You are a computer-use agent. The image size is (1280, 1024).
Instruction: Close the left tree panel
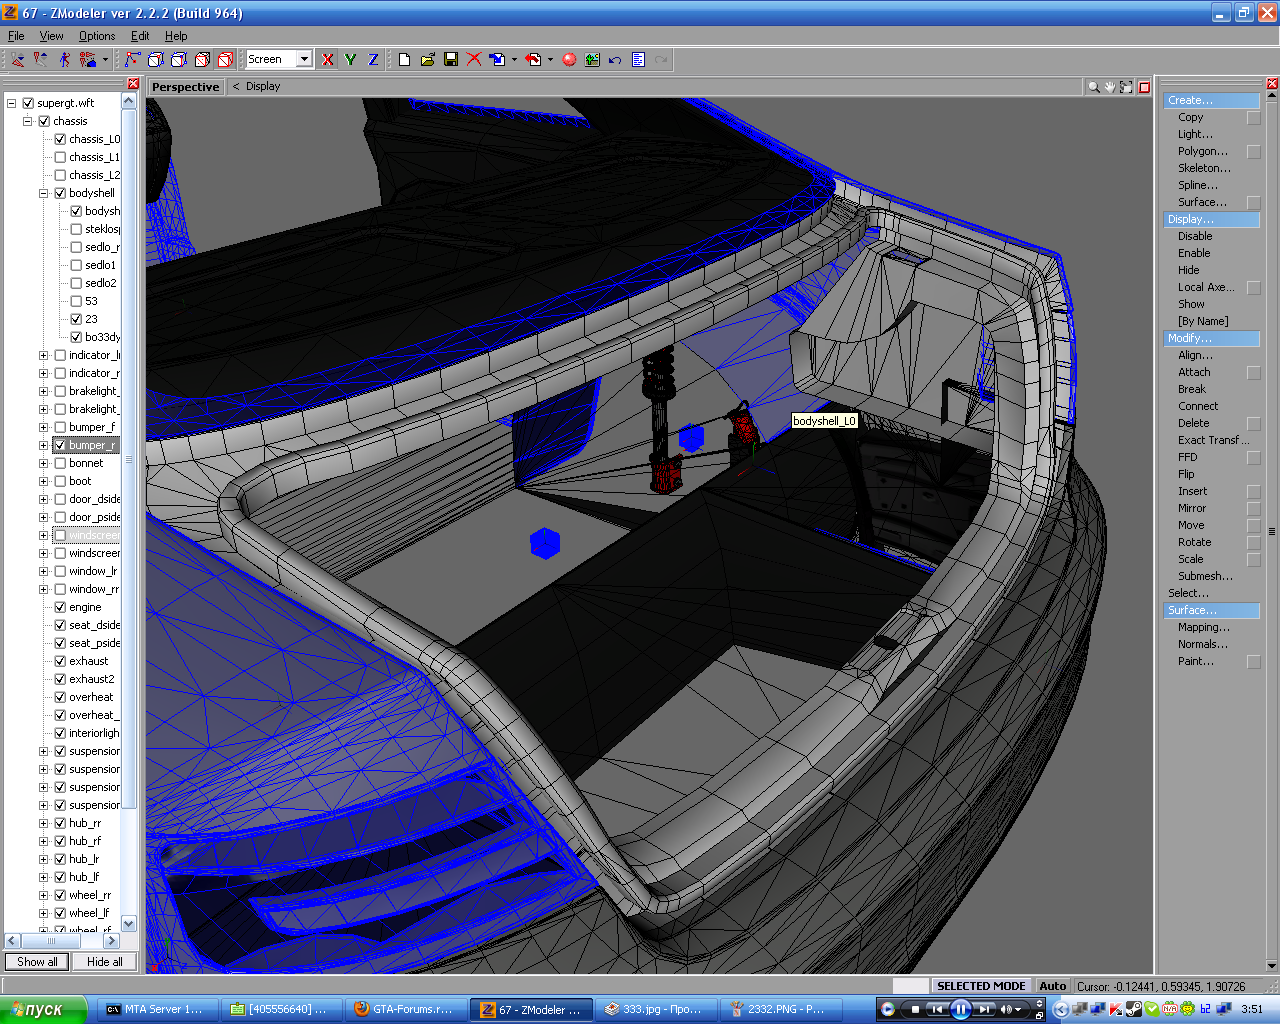tap(133, 84)
